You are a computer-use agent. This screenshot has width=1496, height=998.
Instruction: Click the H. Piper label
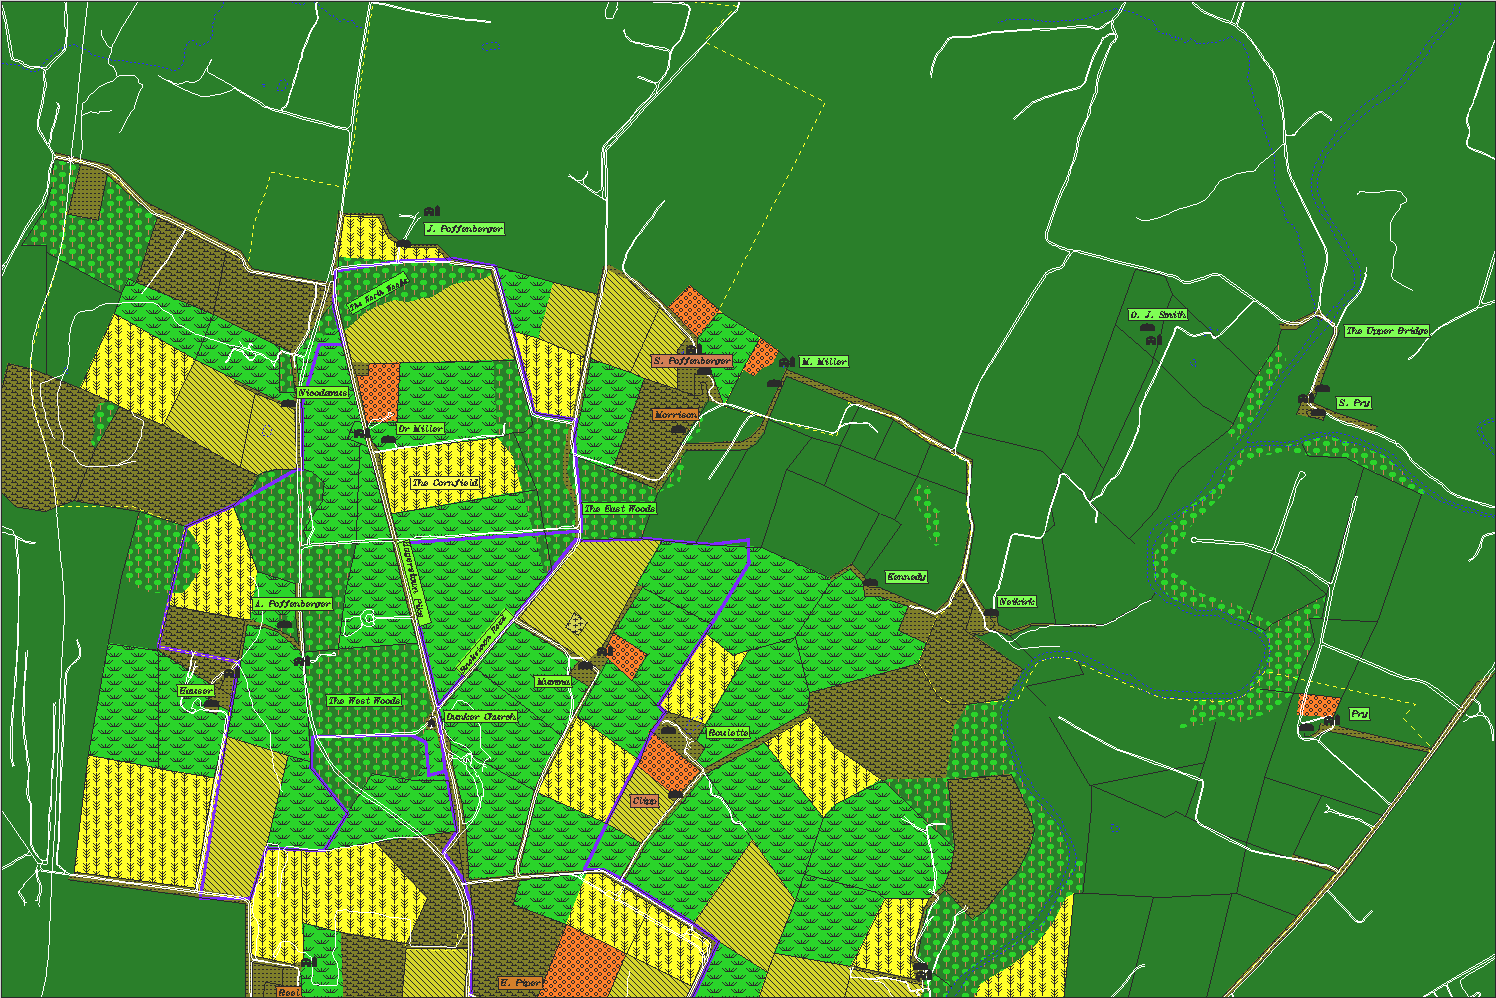(521, 983)
